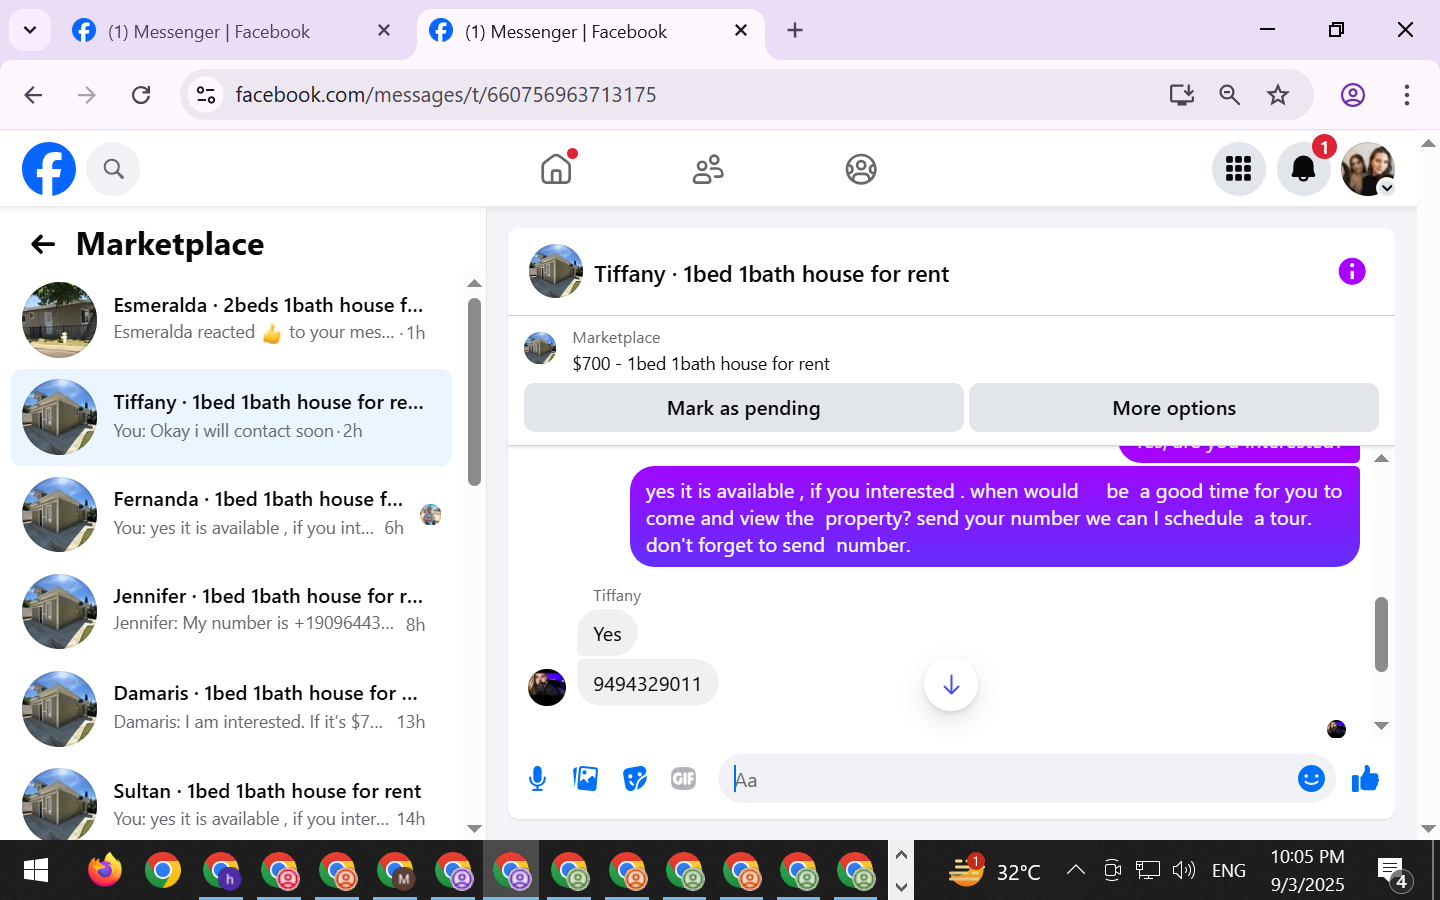Open the volume control in system tray

(1184, 870)
